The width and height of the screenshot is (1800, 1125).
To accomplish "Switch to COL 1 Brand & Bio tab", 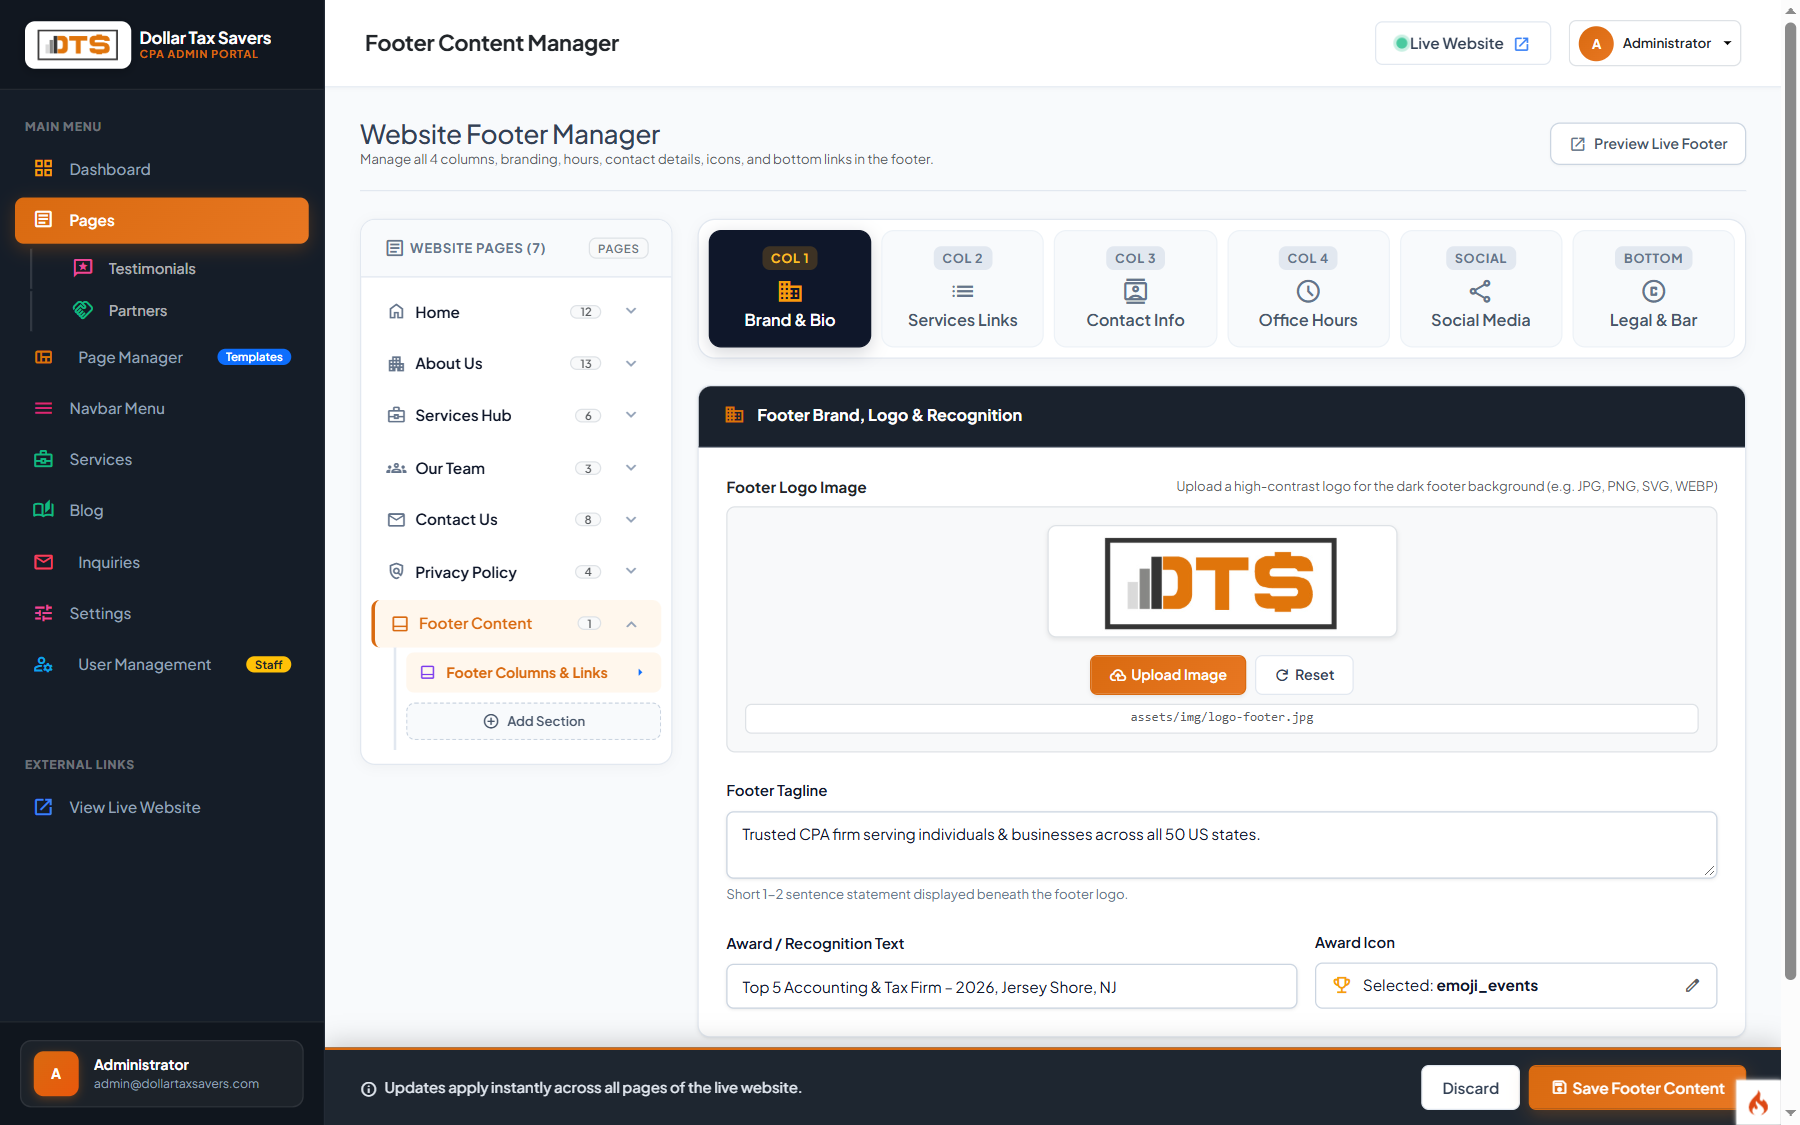I will click(789, 289).
